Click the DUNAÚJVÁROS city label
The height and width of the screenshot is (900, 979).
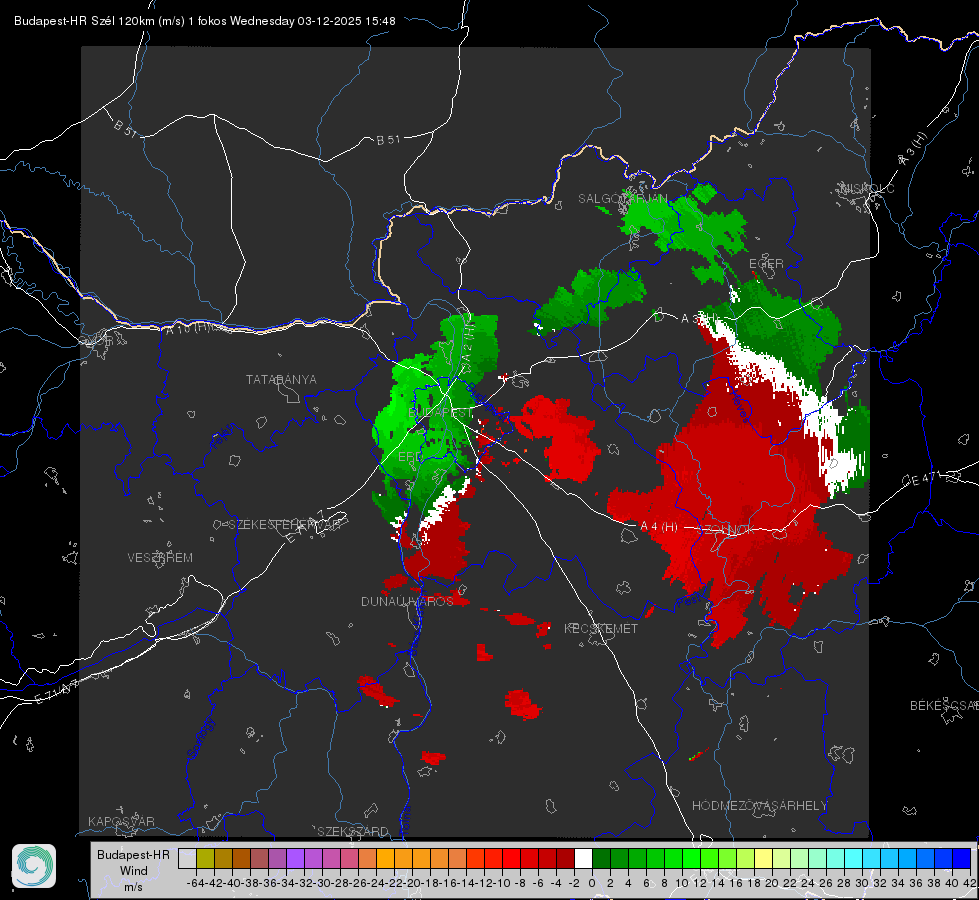pyautogui.click(x=407, y=601)
